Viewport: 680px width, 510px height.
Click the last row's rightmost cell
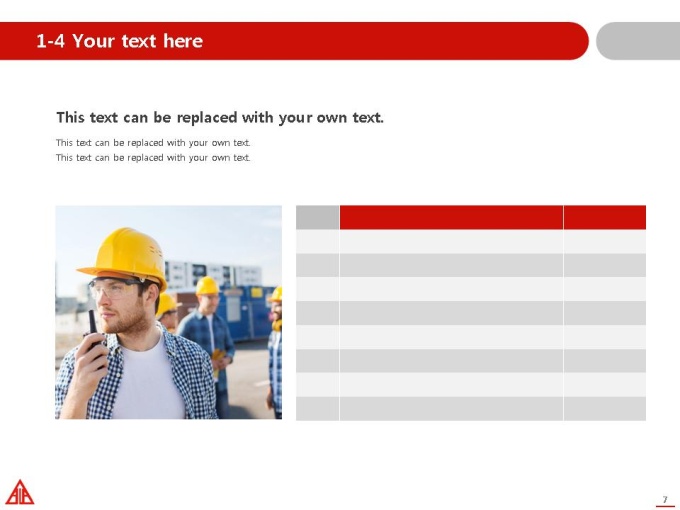tap(605, 409)
